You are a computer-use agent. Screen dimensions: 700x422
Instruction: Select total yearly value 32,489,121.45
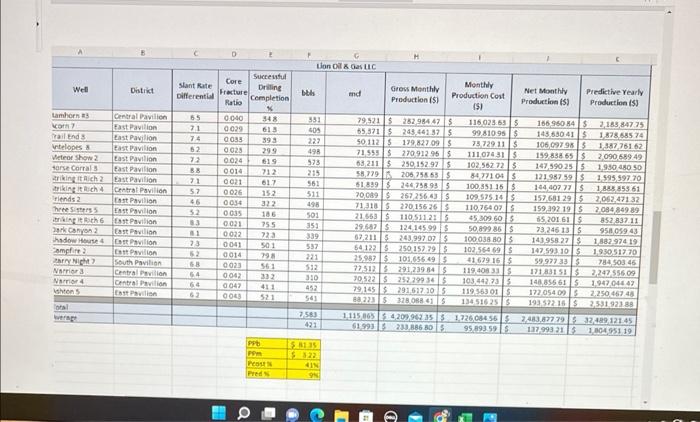pyautogui.click(x=603, y=321)
